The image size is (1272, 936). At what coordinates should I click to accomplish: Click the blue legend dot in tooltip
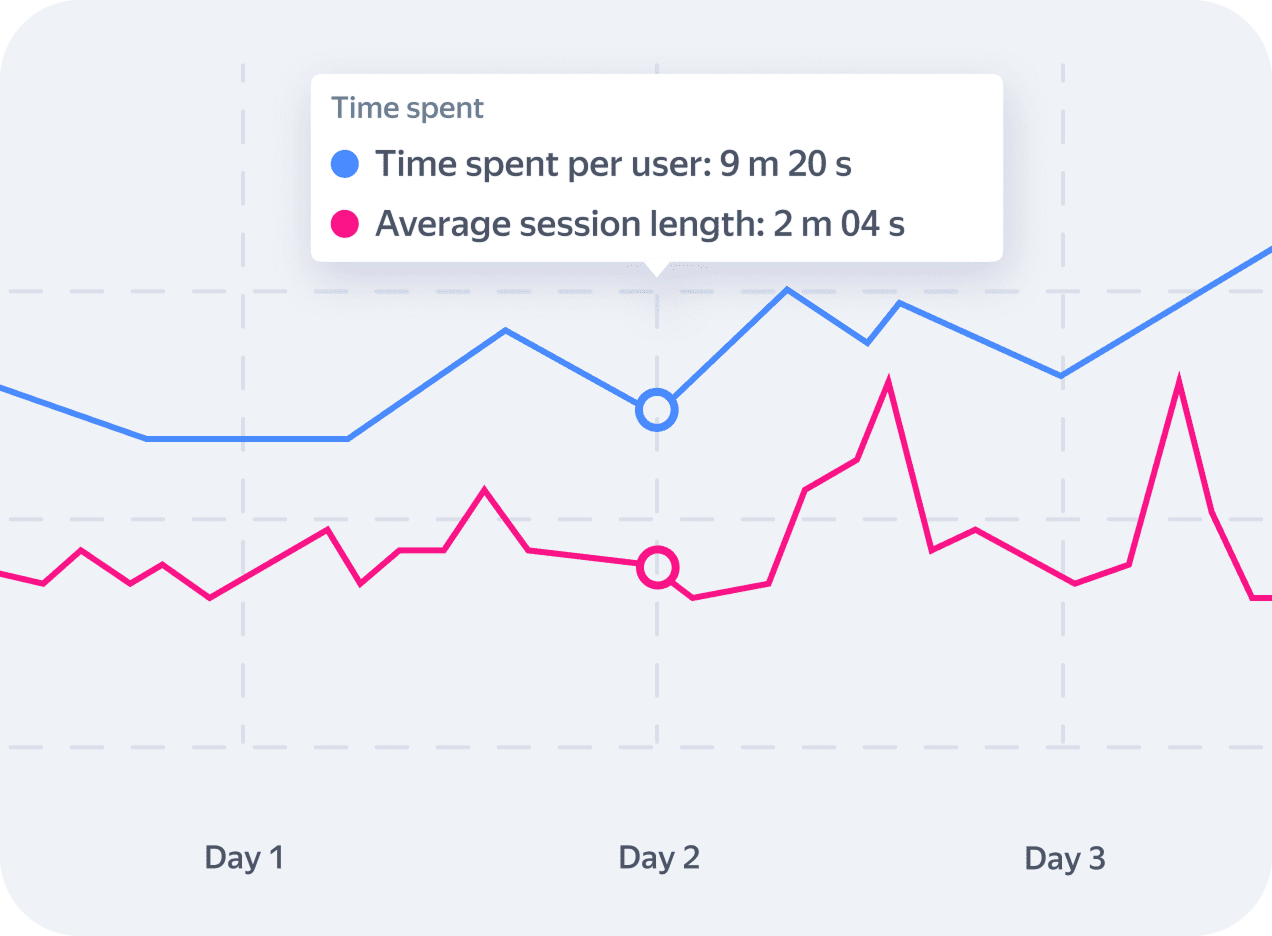(x=345, y=164)
